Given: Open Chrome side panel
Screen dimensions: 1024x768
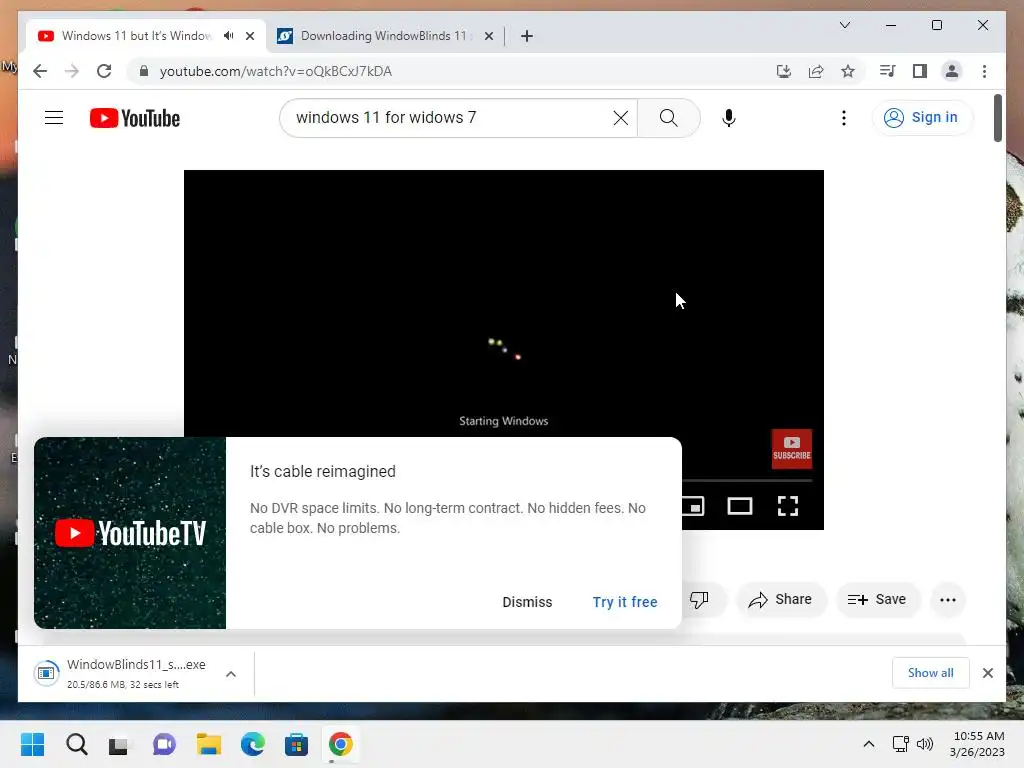Looking at the screenshot, I should coord(920,71).
